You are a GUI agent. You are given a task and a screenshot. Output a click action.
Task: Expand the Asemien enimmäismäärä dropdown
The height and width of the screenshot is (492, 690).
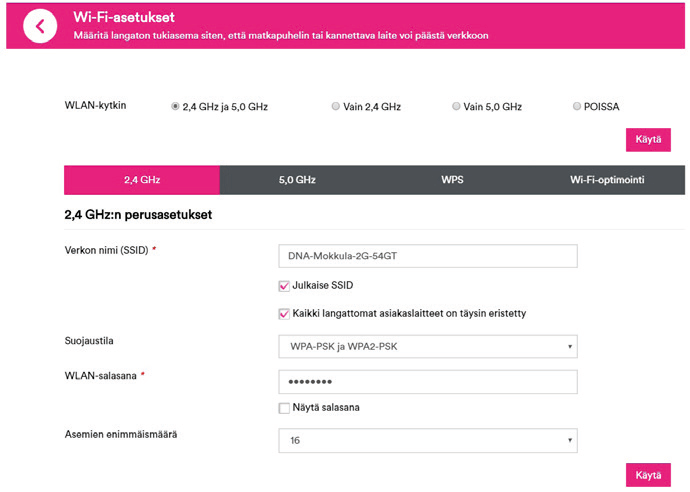tap(427, 439)
